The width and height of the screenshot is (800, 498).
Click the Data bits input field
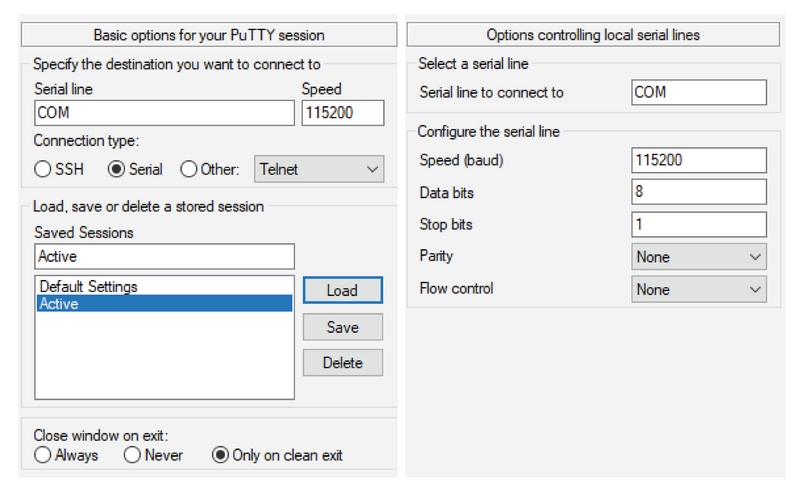pos(699,192)
